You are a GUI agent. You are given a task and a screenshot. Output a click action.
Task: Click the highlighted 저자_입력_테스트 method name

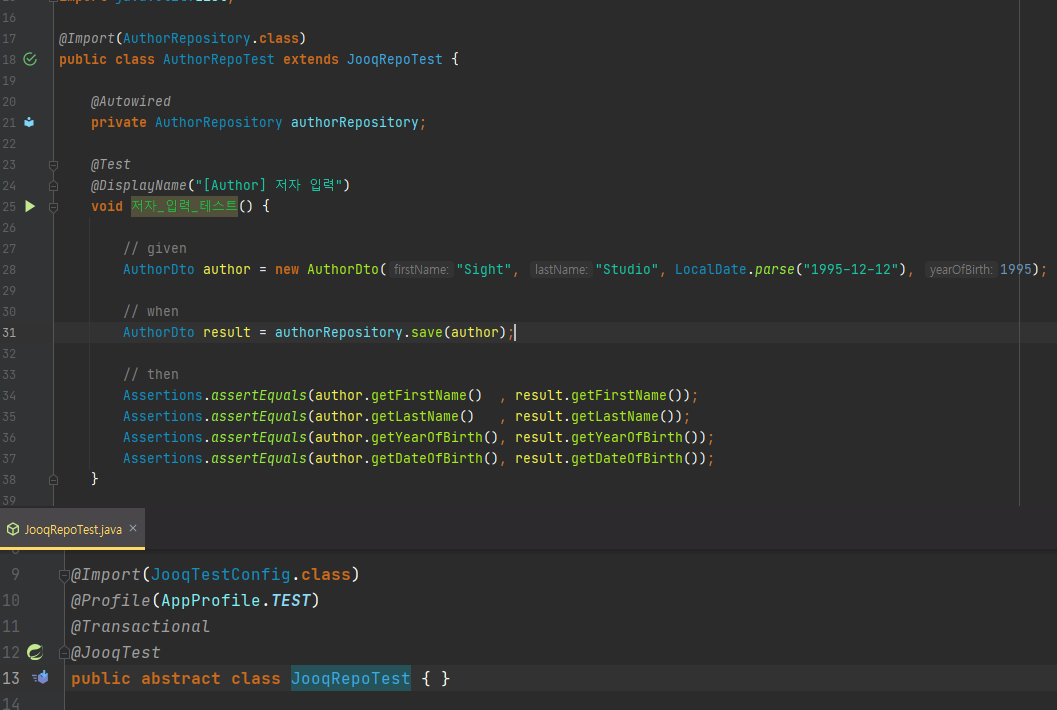coord(184,206)
